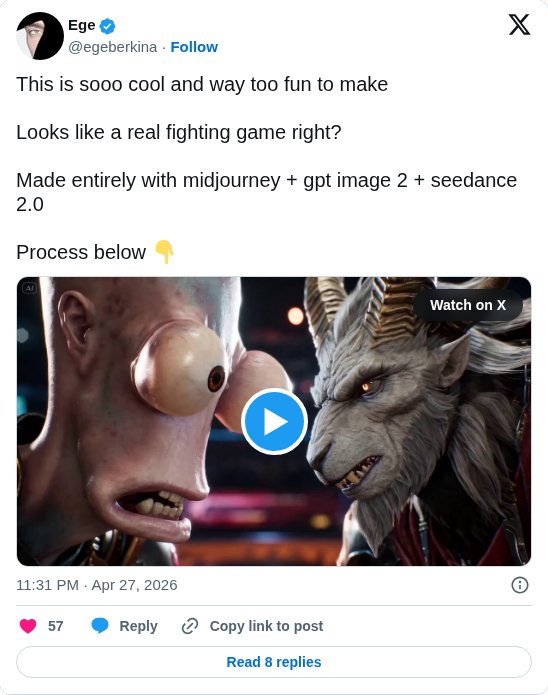Screen dimensions: 548x695
Task: Open Ege's profile avatar picture
Action: coord(40,36)
